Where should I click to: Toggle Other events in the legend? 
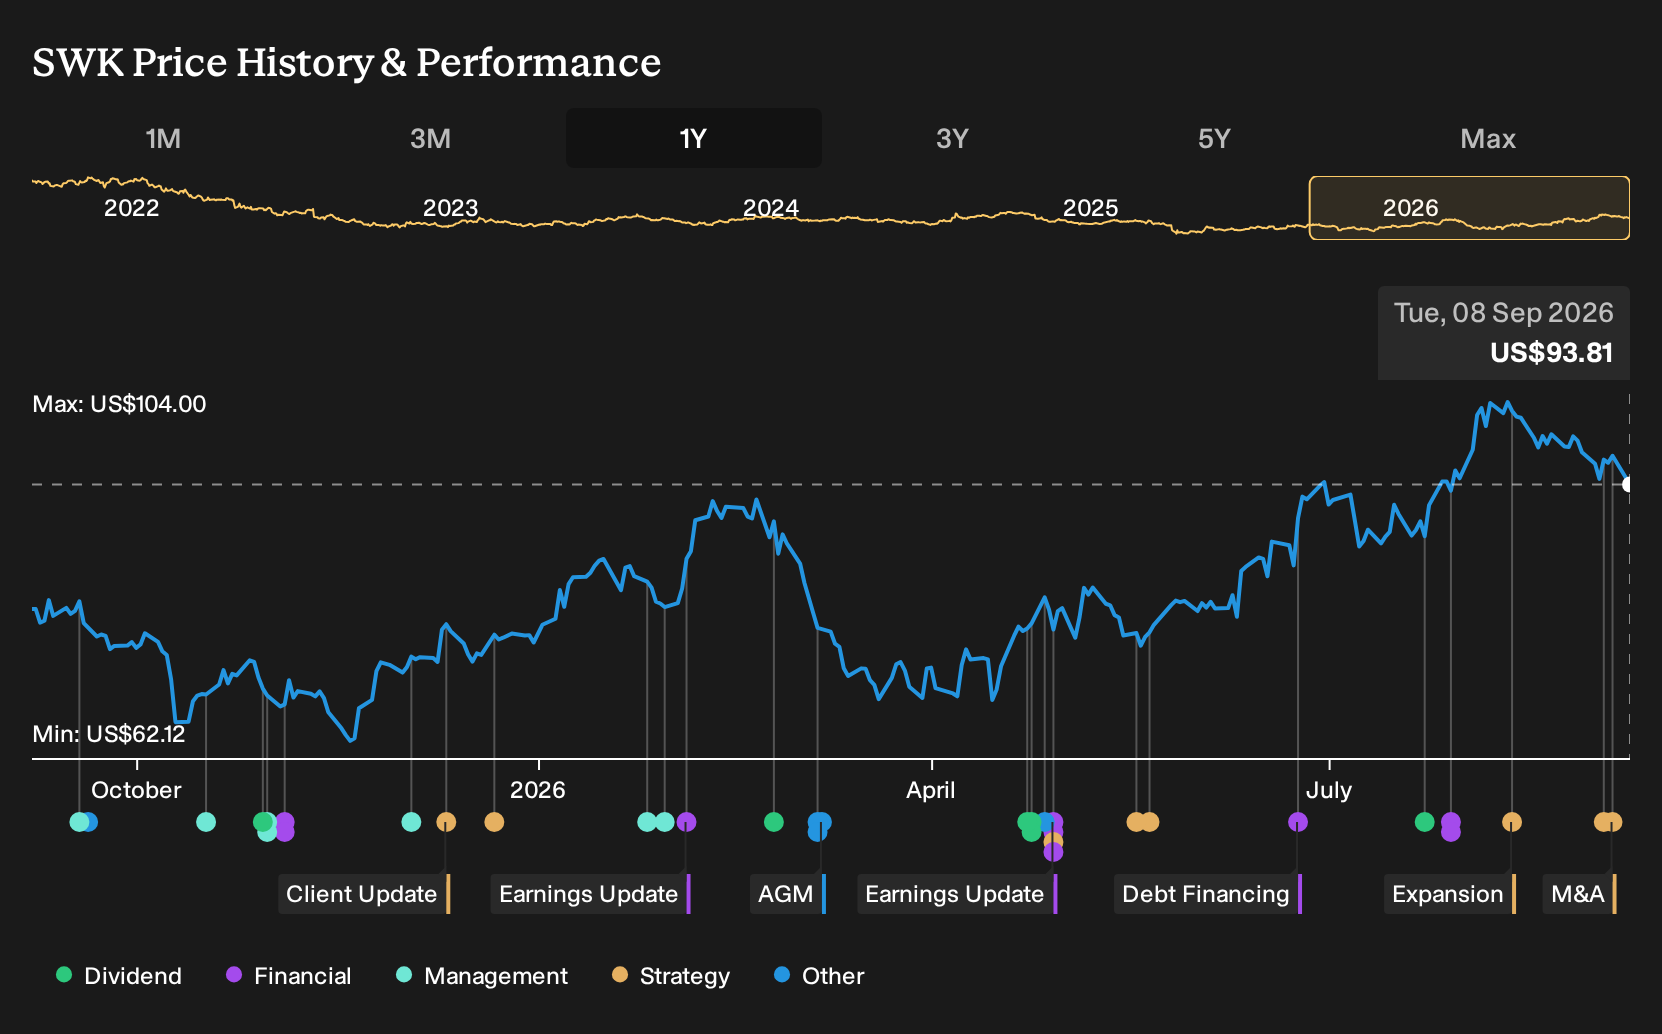pos(819,976)
